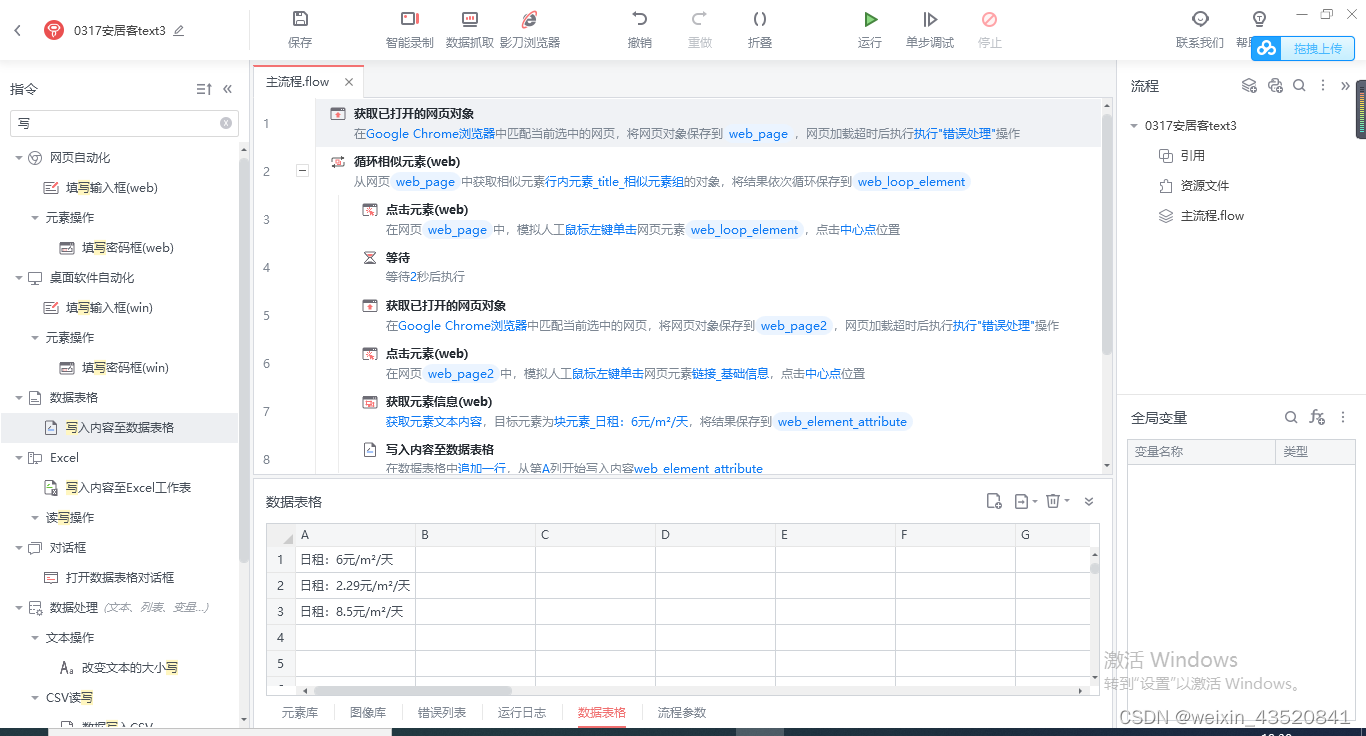Image resolution: width=1366 pixels, height=736 pixels.
Task: Click the 停止 stop icon
Action: [x=990, y=19]
